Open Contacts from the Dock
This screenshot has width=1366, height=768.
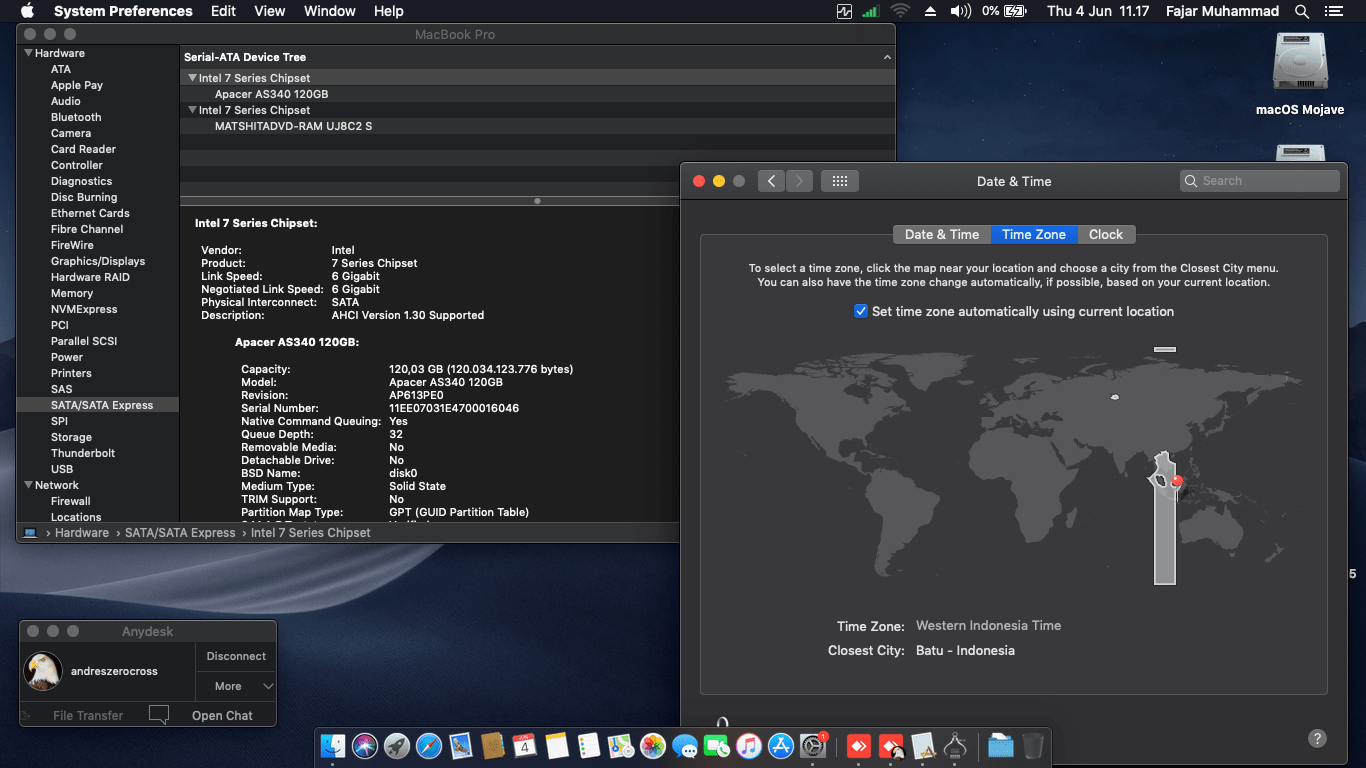(493, 746)
